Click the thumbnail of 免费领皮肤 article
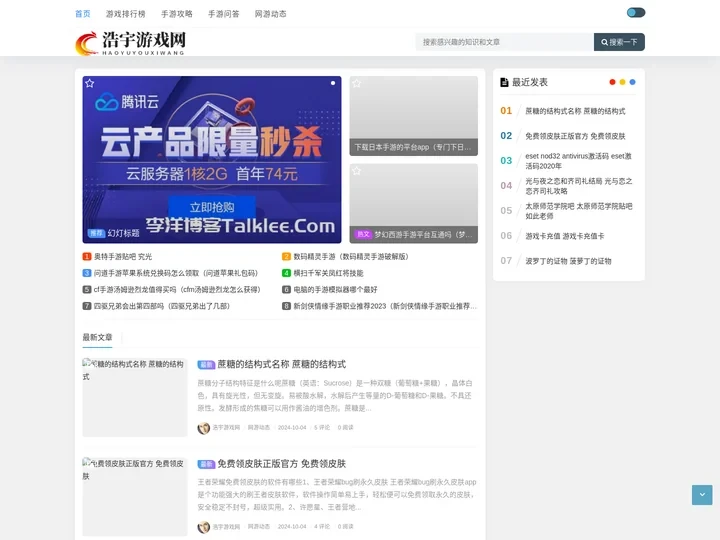 135,497
